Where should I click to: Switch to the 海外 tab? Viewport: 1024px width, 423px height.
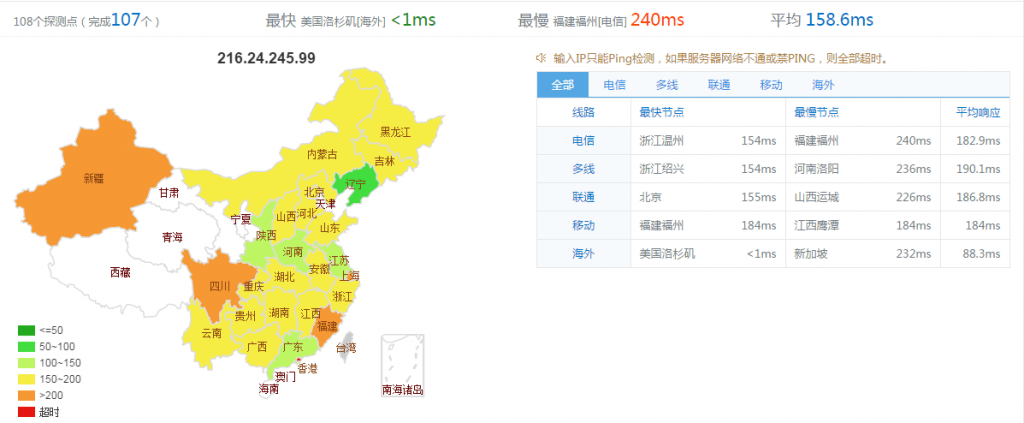(x=823, y=85)
